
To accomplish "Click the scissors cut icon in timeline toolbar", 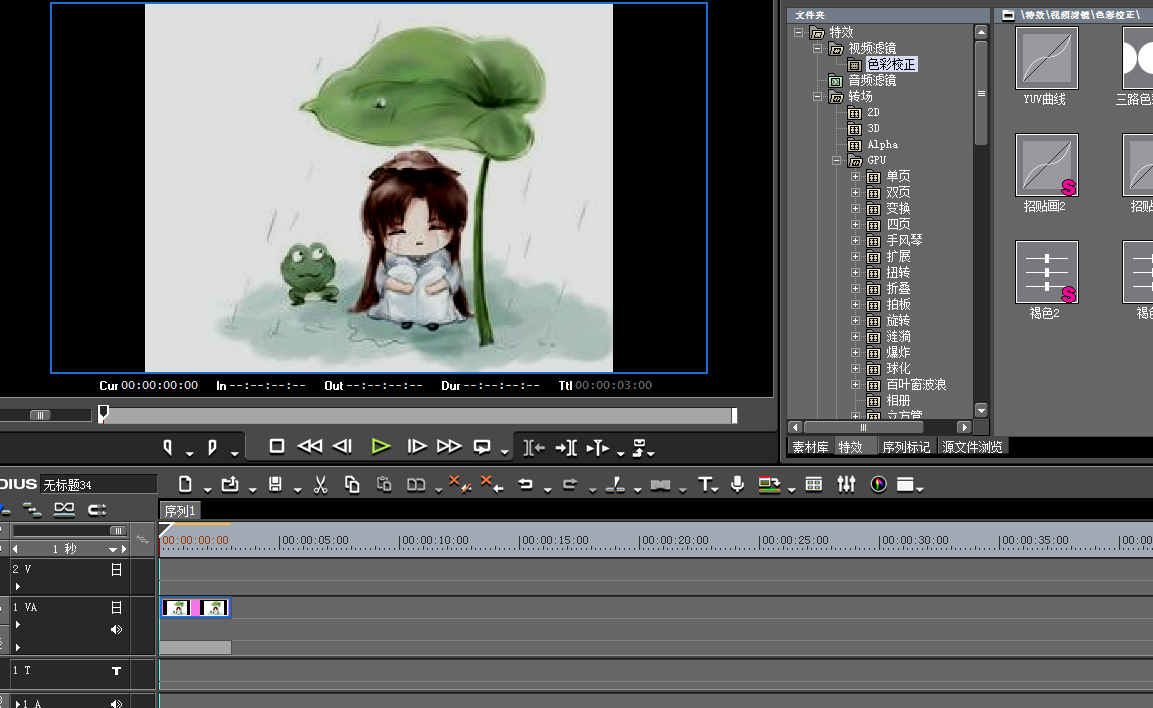I will pyautogui.click(x=320, y=485).
